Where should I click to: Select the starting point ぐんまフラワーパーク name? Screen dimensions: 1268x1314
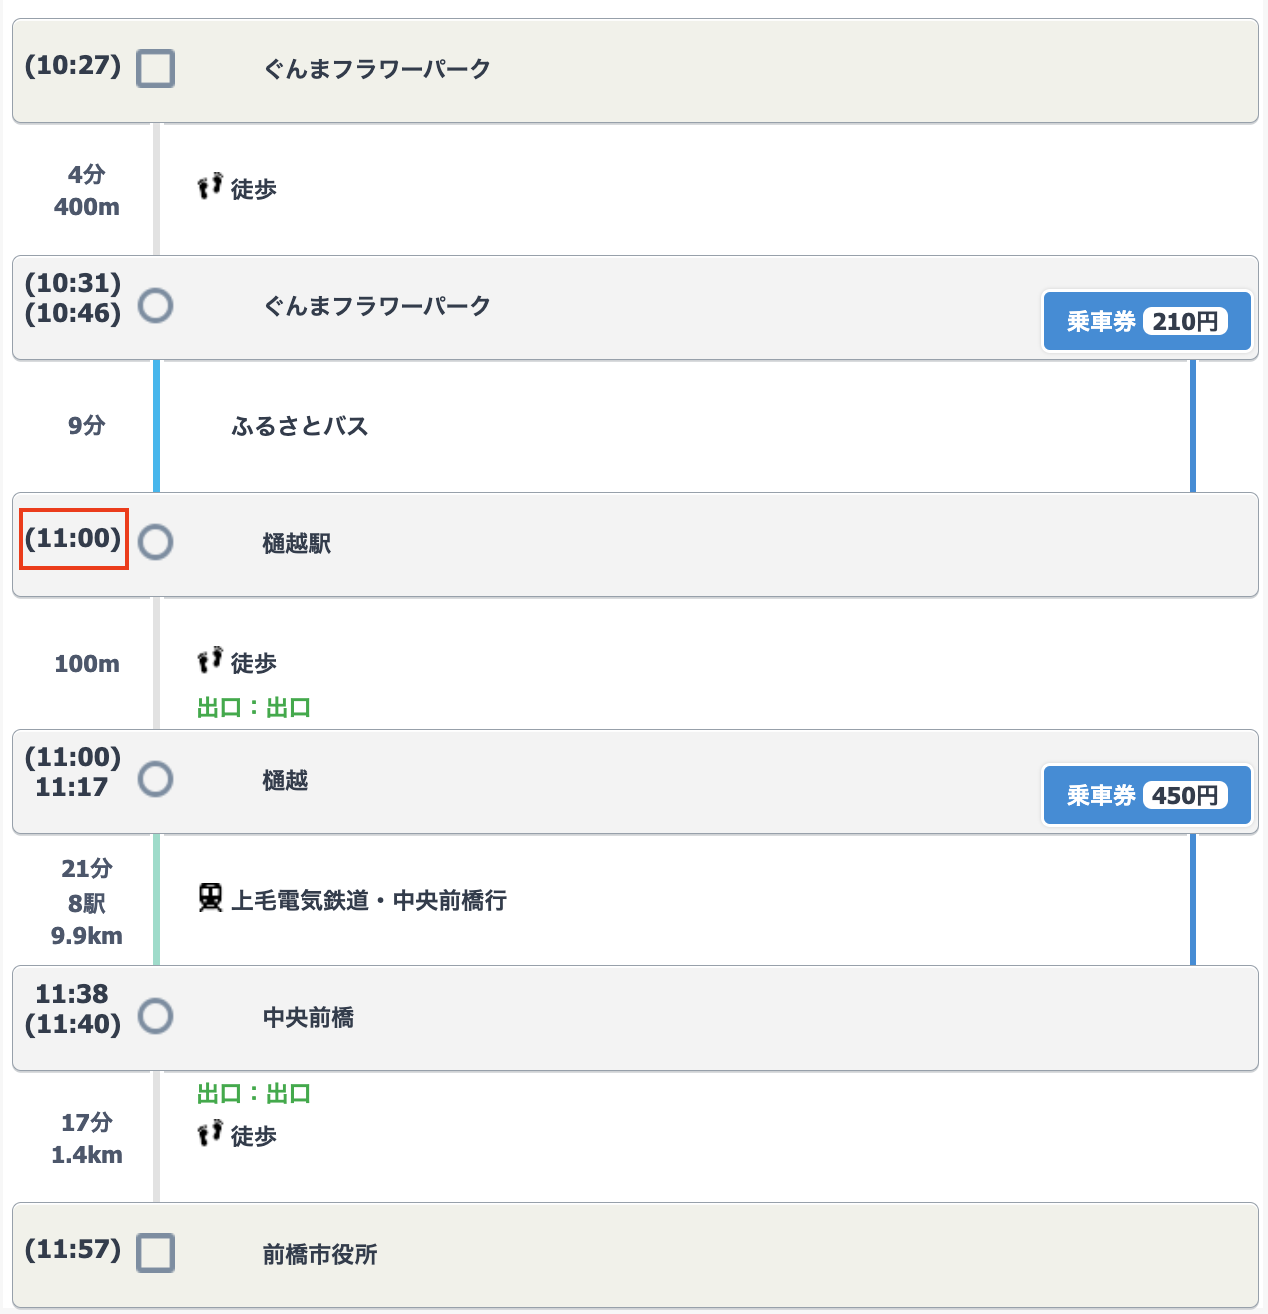coord(377,69)
